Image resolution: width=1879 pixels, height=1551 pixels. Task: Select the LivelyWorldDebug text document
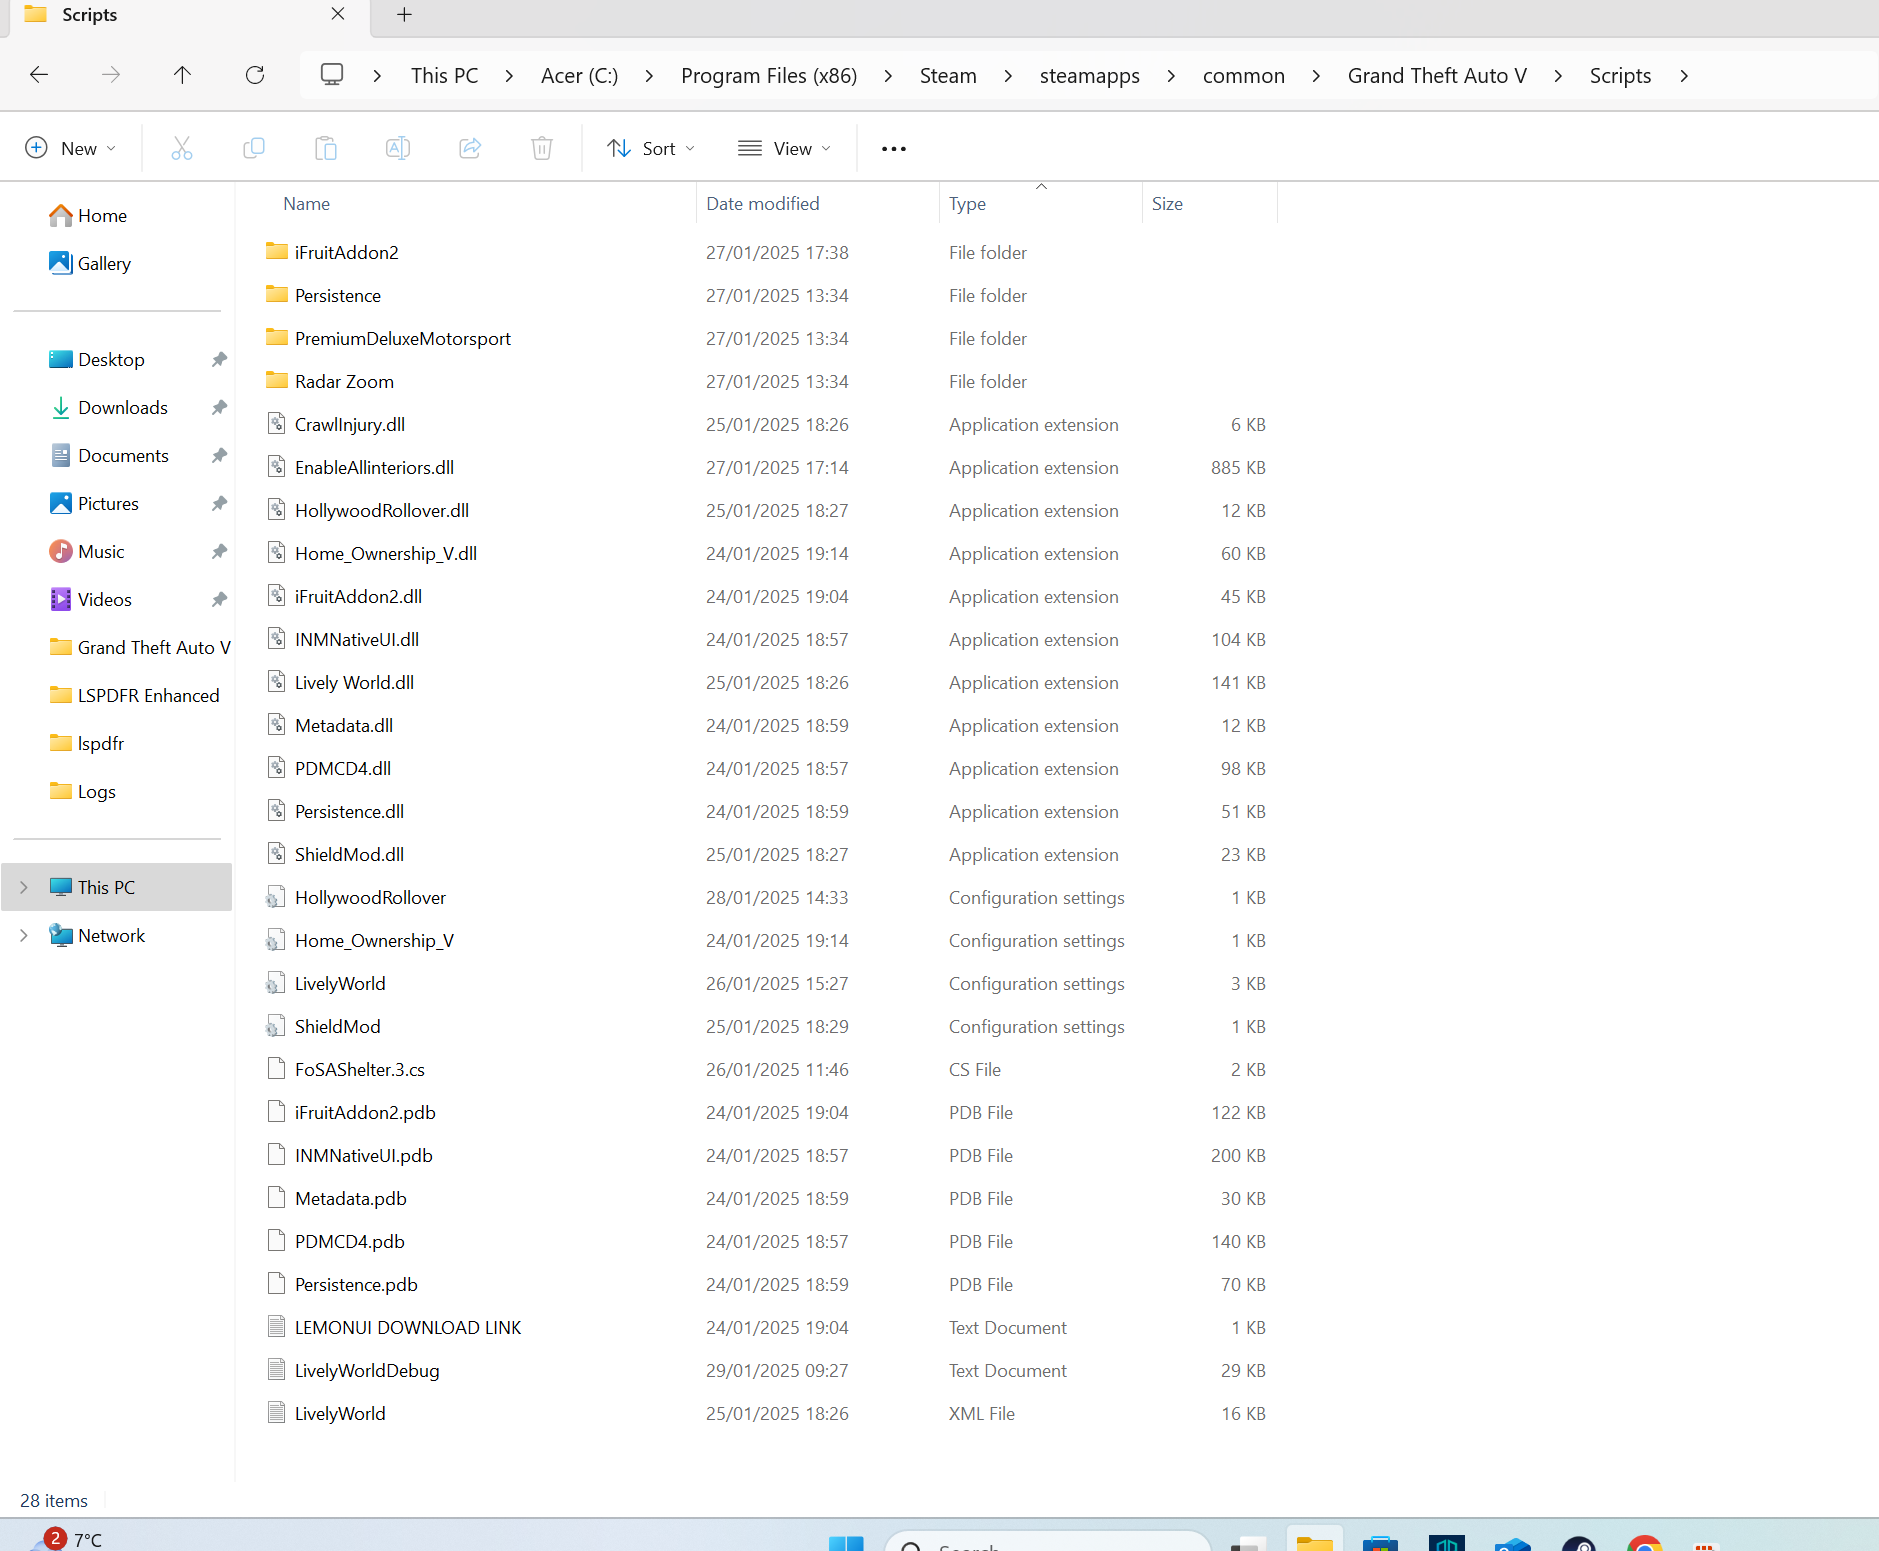[367, 1370]
